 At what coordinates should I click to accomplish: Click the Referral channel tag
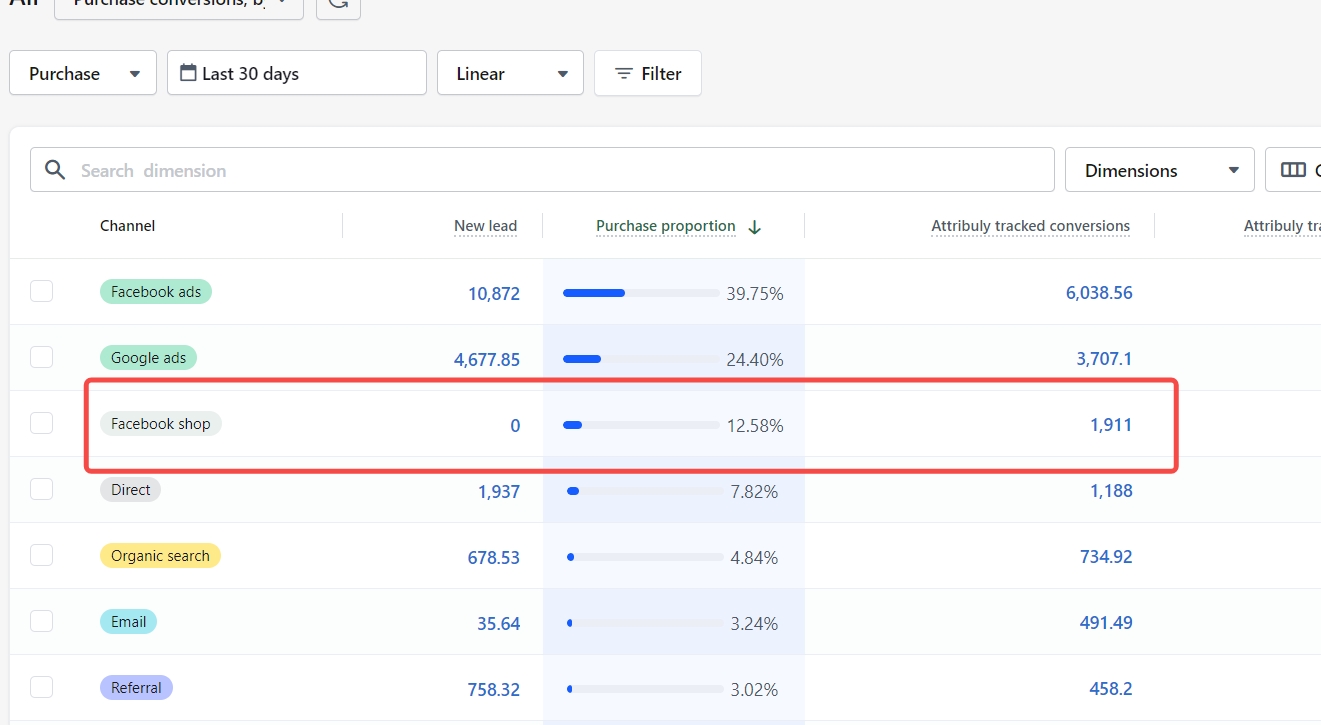(x=137, y=688)
